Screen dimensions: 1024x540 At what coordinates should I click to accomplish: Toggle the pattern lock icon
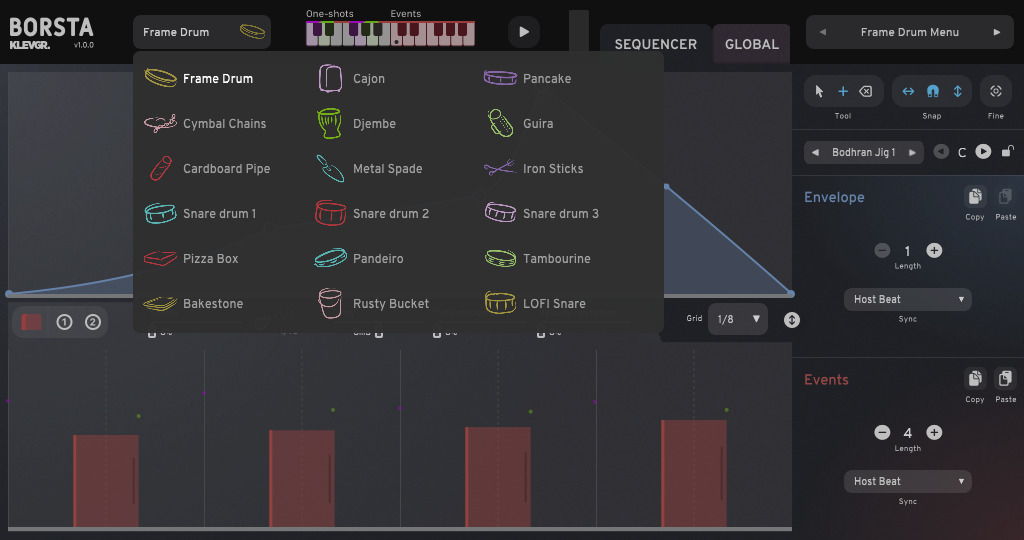(x=1008, y=151)
